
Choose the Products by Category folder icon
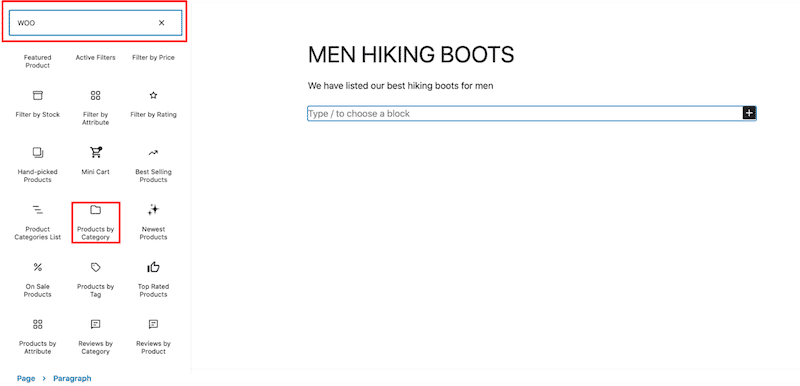(x=95, y=210)
